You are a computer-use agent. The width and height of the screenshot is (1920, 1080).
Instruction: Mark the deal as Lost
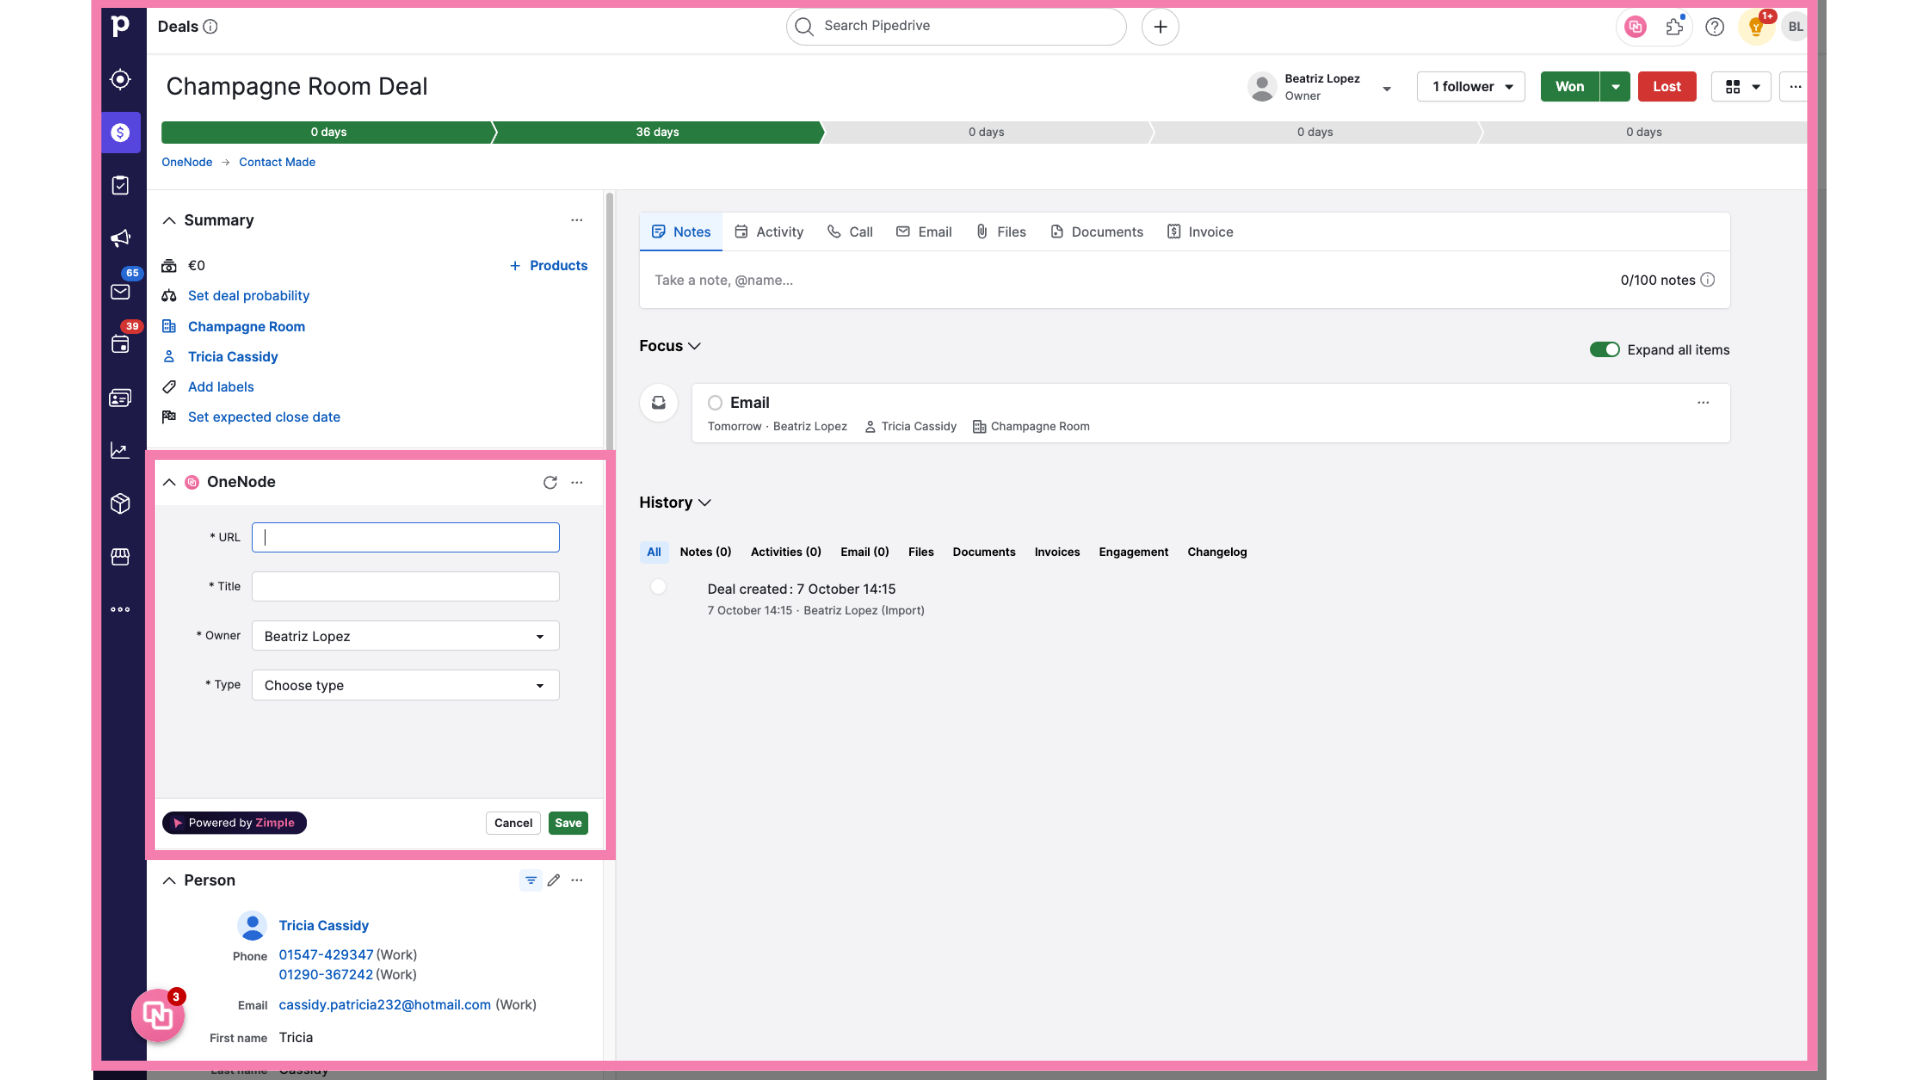point(1667,87)
